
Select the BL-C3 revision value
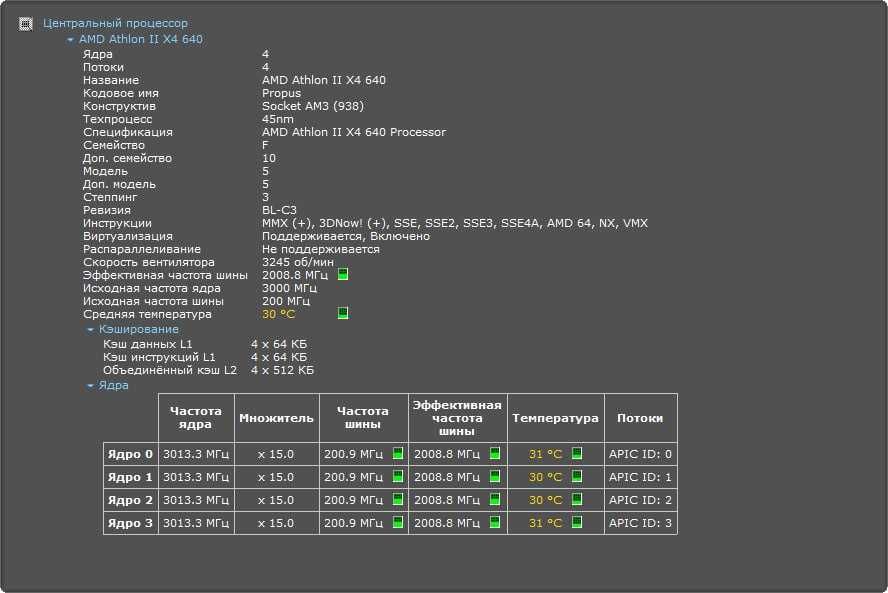pyautogui.click(x=279, y=210)
